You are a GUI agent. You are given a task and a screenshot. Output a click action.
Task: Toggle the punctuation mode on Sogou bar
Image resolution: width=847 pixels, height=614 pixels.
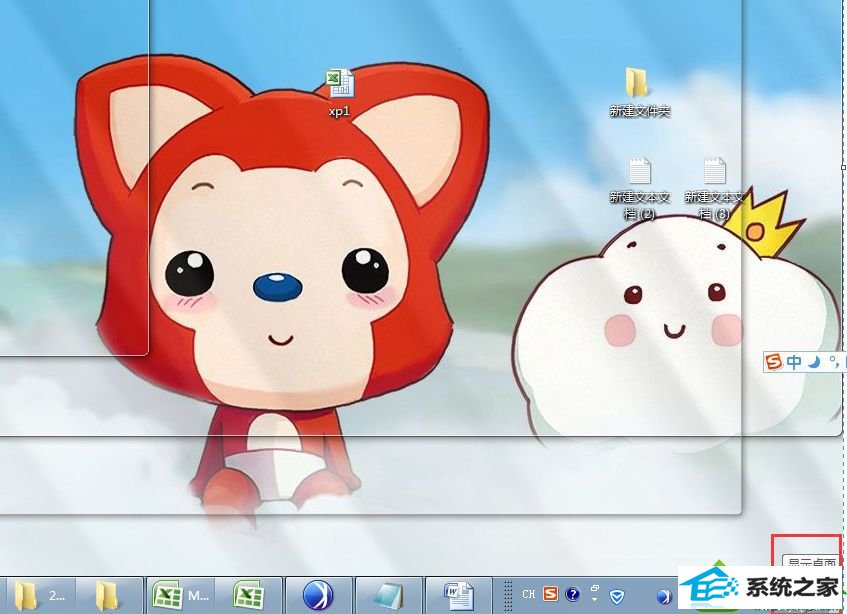click(834, 361)
